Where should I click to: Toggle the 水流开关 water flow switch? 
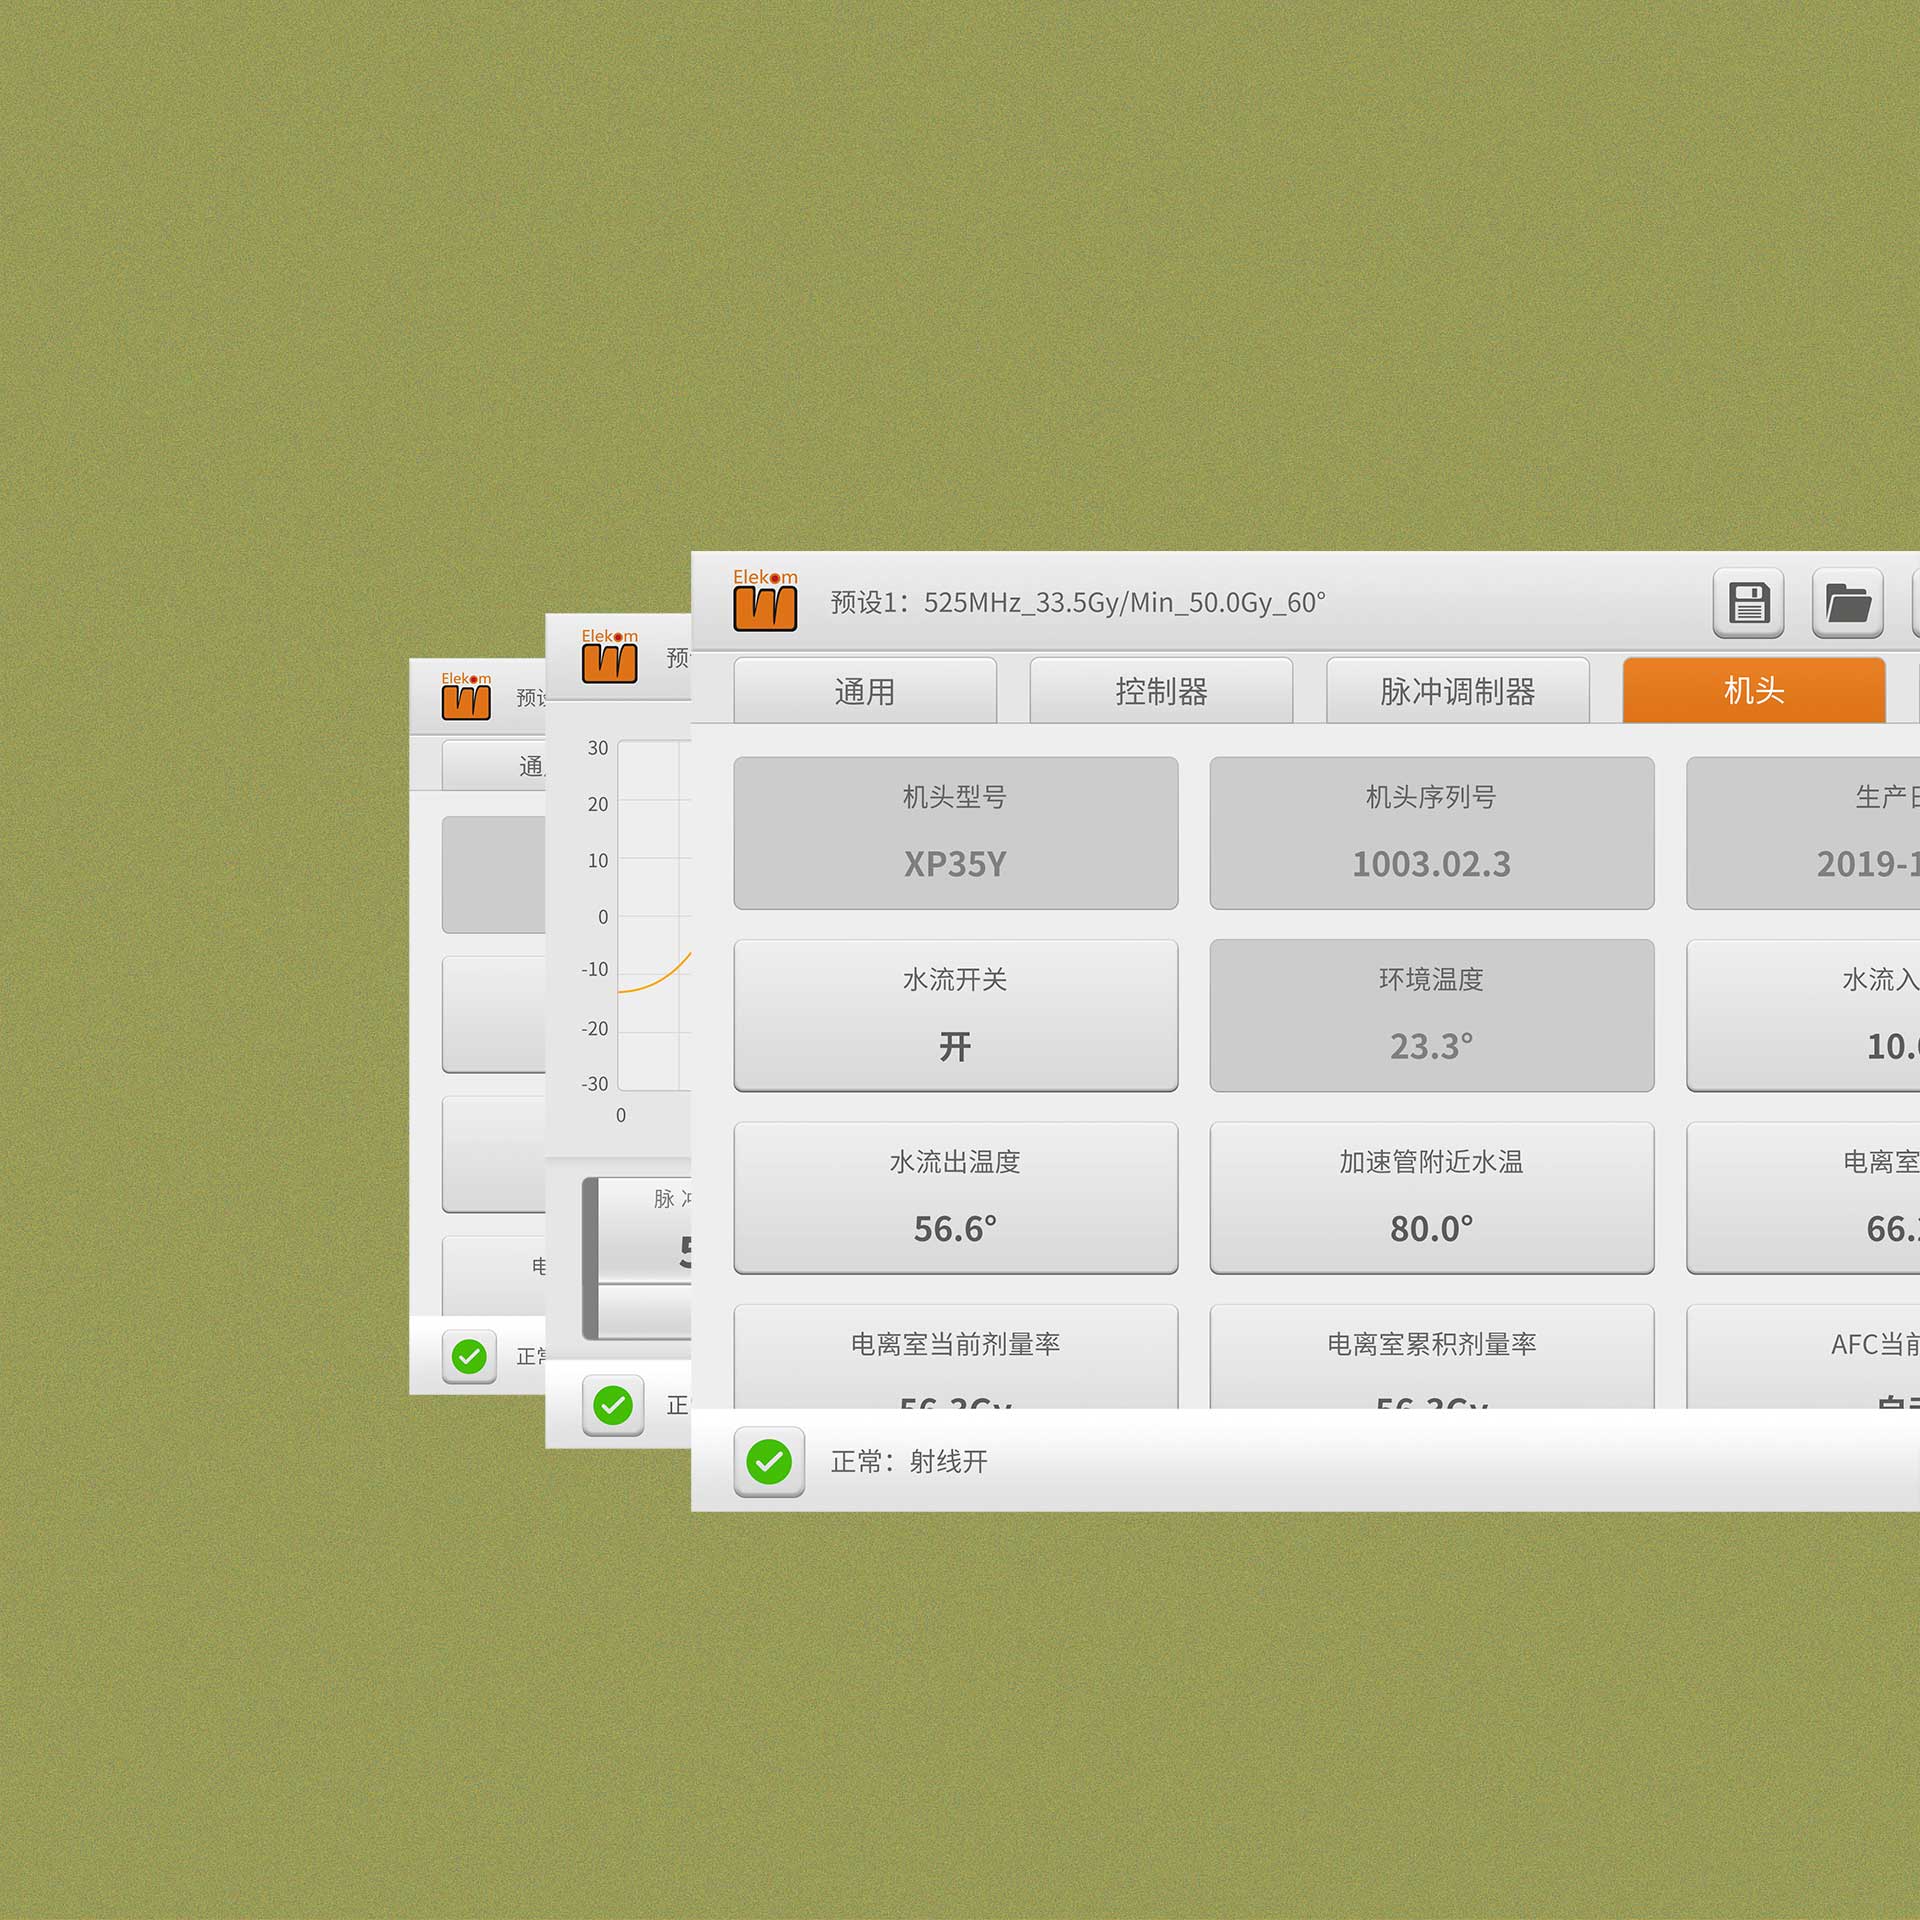coord(955,1015)
